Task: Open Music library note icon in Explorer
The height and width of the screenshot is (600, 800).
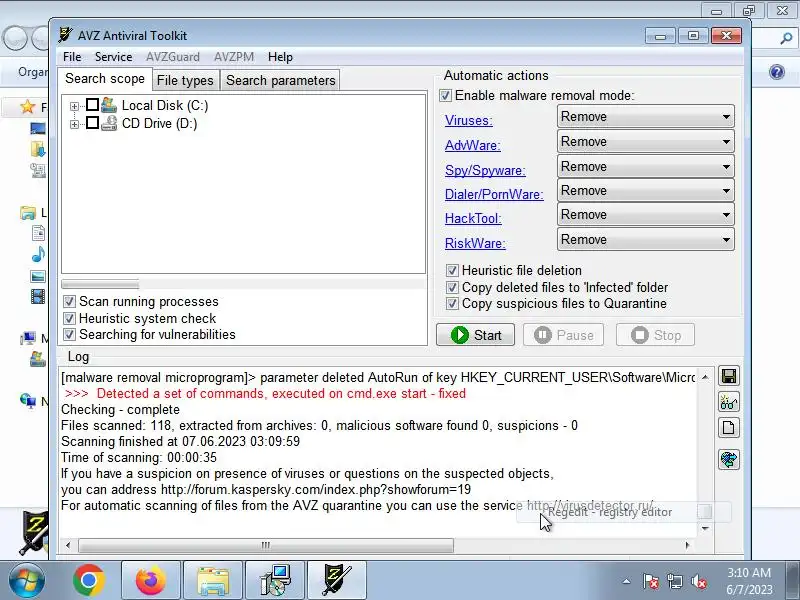Action: click(x=38, y=254)
